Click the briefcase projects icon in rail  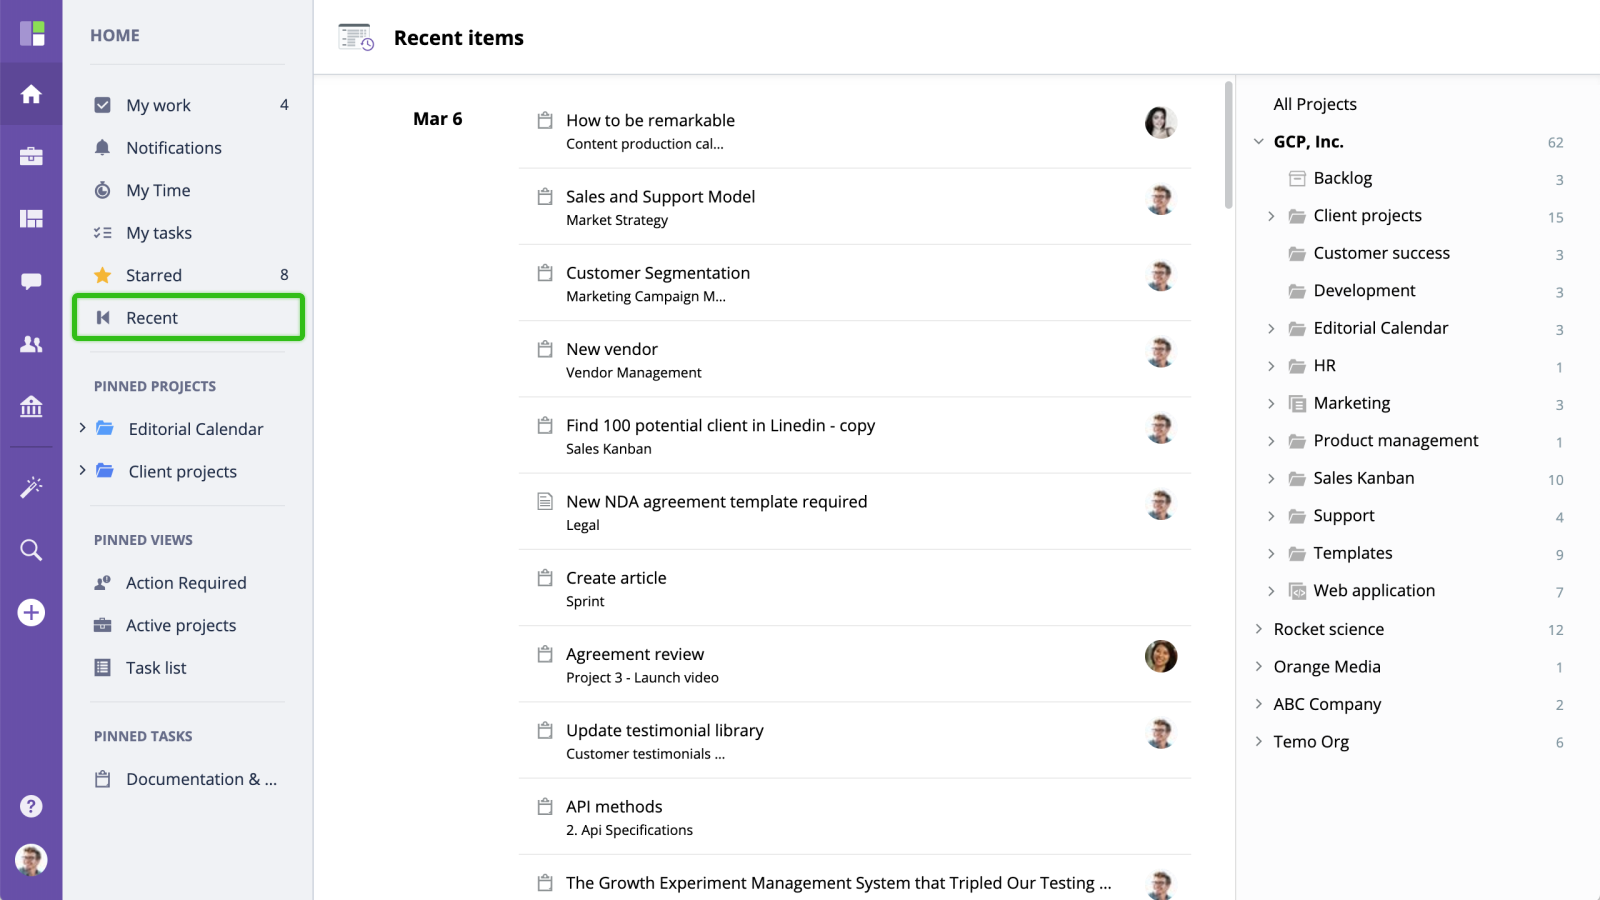(31, 156)
